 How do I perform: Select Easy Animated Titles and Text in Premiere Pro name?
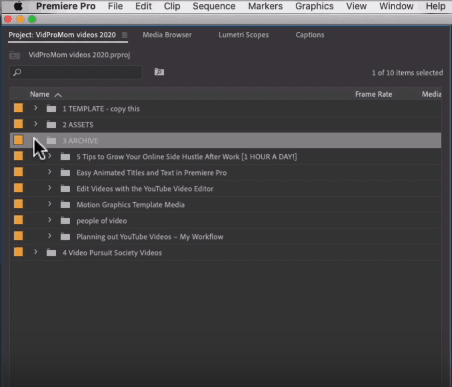coord(151,173)
